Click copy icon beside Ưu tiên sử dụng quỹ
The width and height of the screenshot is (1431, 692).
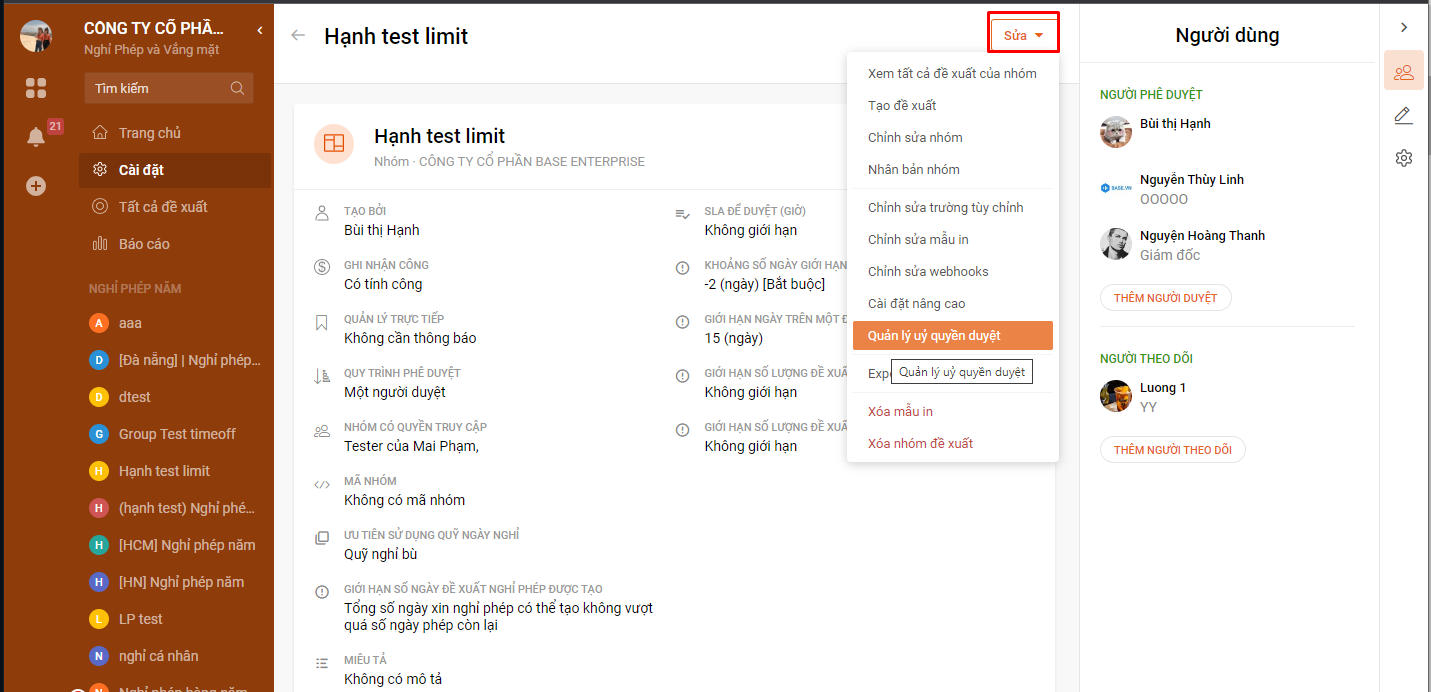(x=322, y=538)
